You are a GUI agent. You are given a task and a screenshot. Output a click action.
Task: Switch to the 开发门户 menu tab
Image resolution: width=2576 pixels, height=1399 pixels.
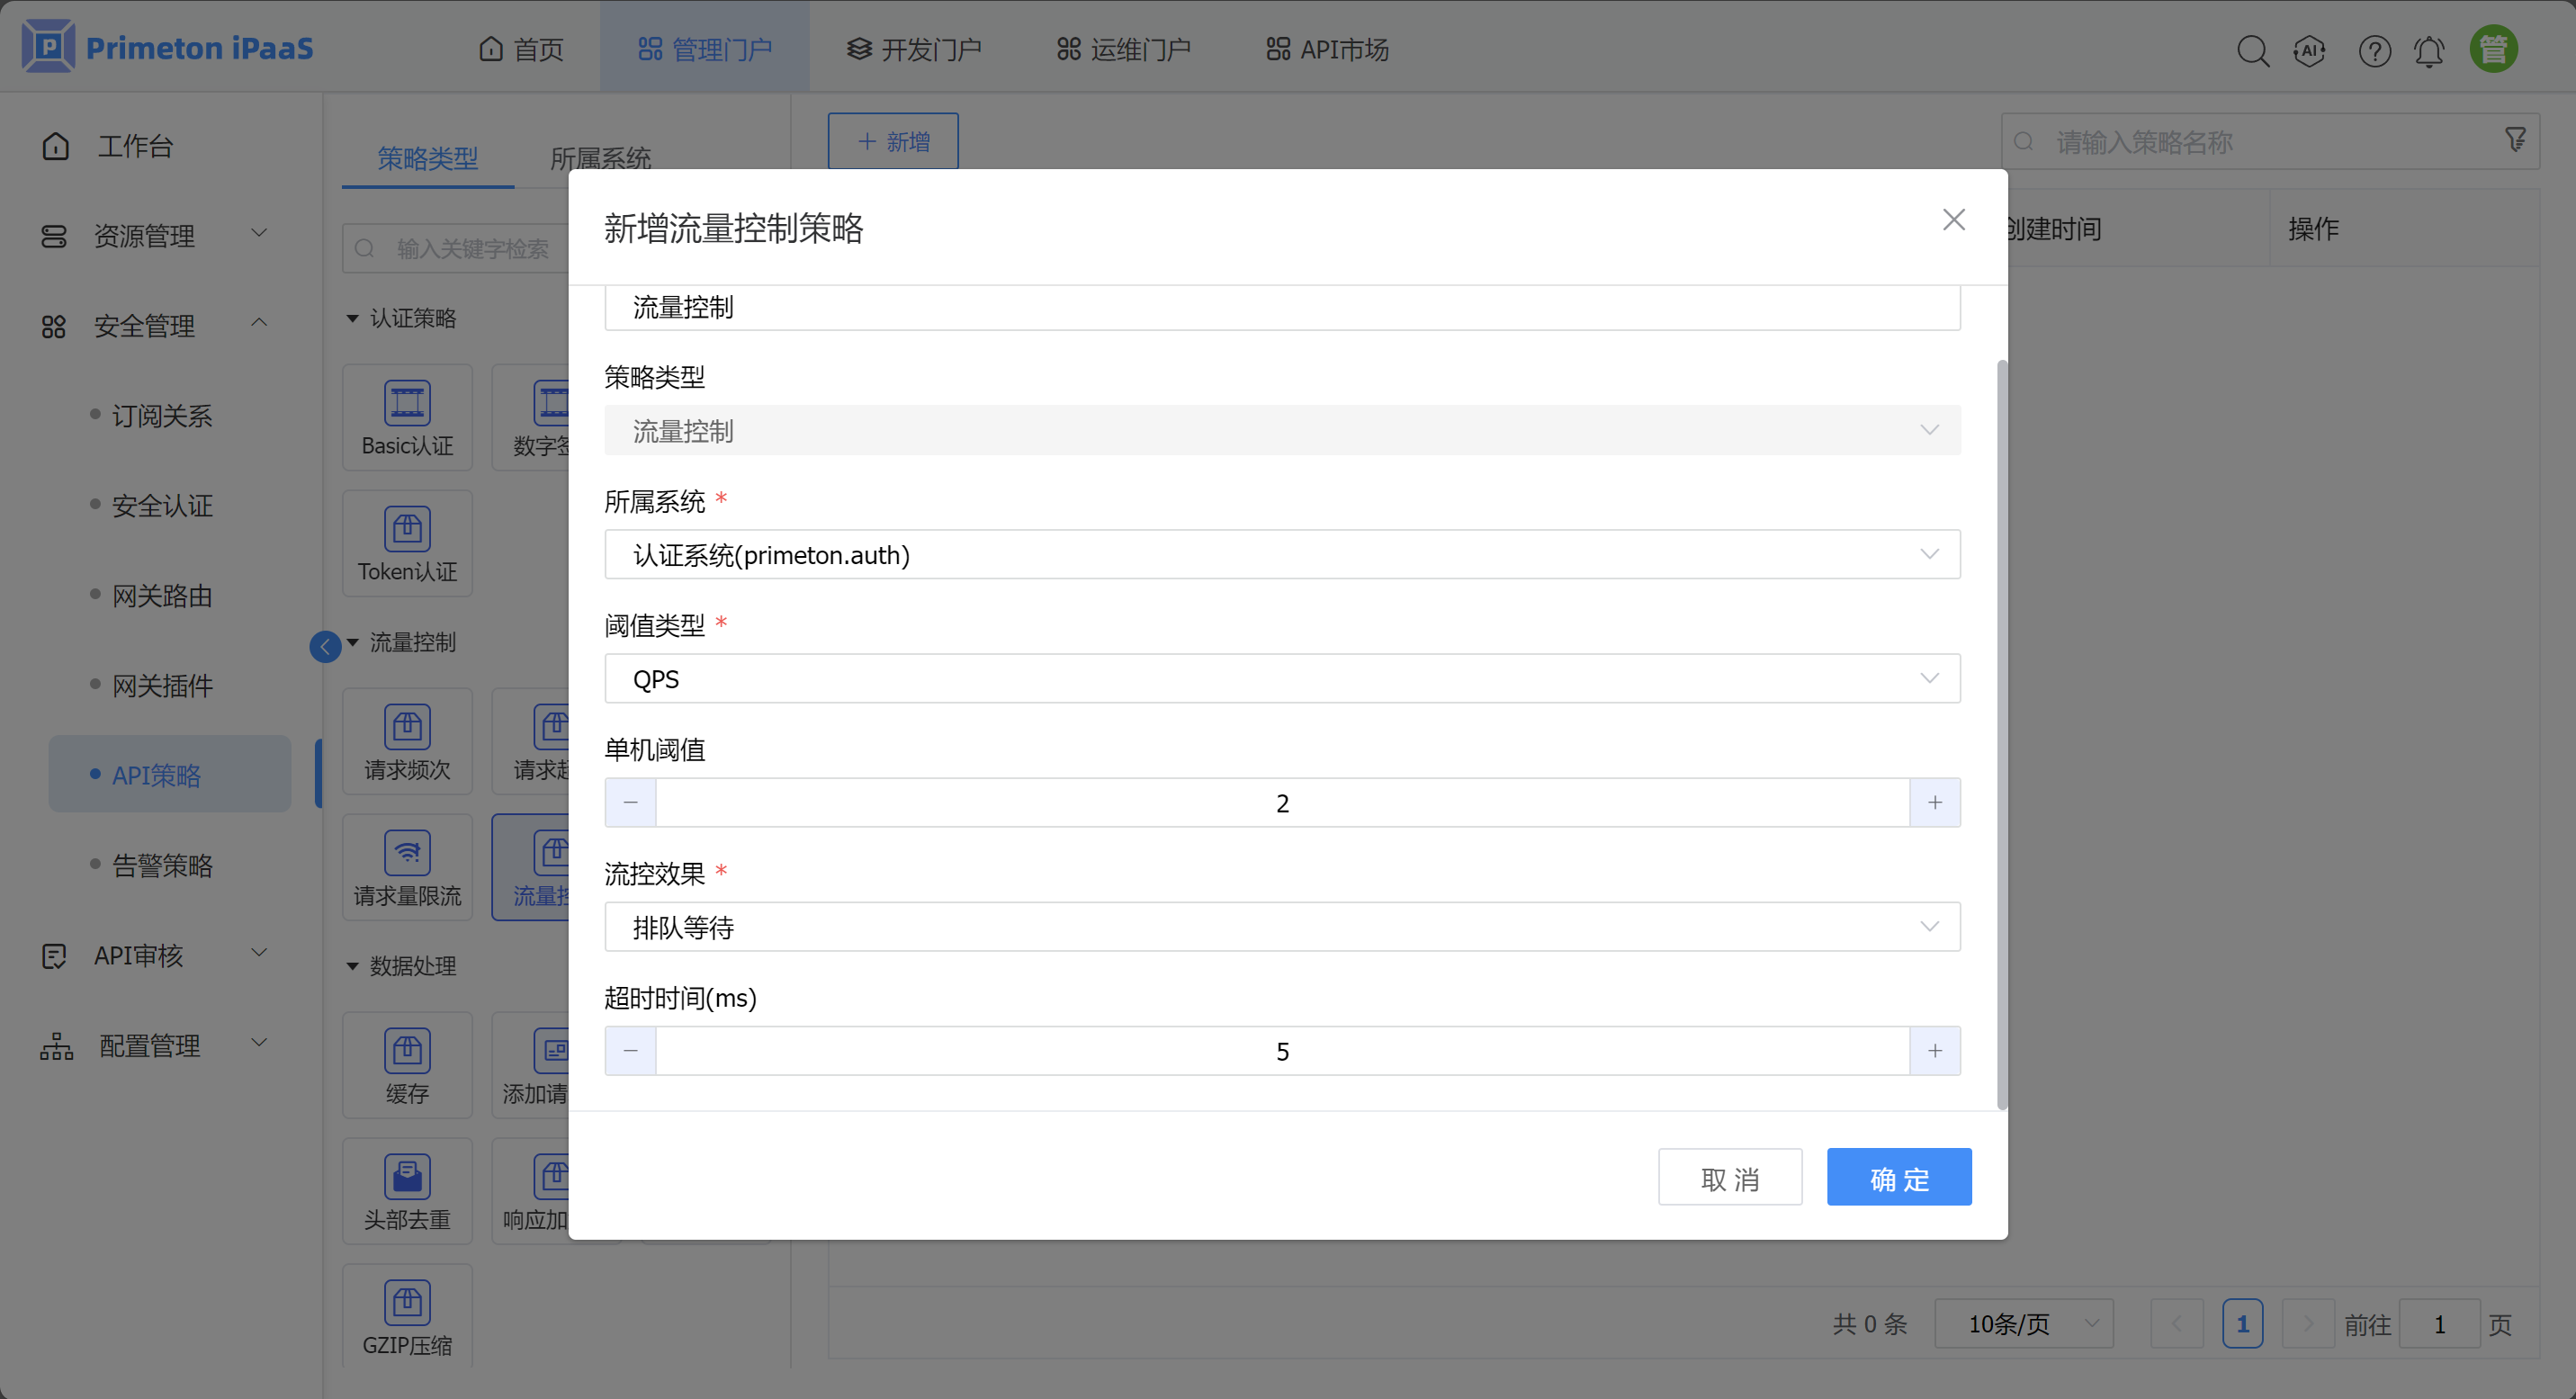[x=914, y=49]
